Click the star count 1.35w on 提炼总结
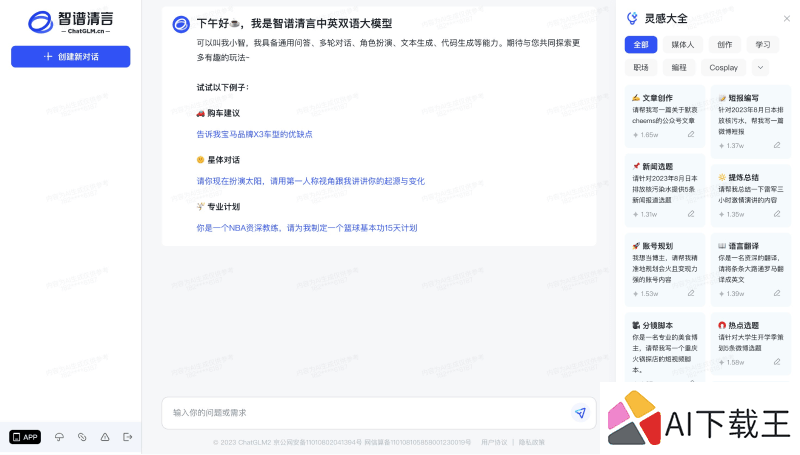The width and height of the screenshot is (800, 455). coord(732,215)
